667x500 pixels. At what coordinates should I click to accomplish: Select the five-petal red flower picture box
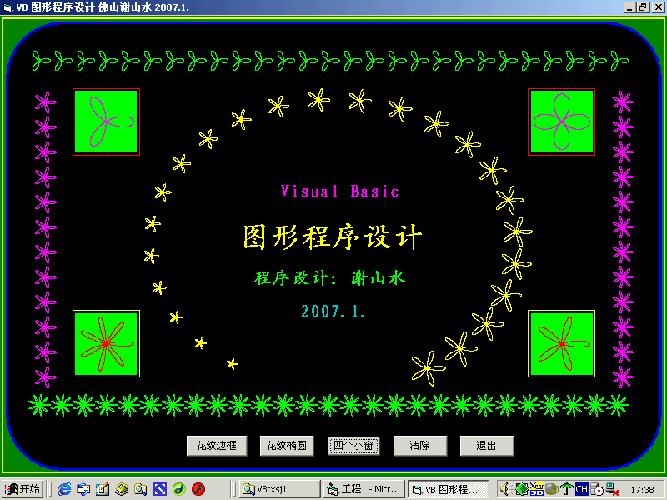[x=562, y=343]
